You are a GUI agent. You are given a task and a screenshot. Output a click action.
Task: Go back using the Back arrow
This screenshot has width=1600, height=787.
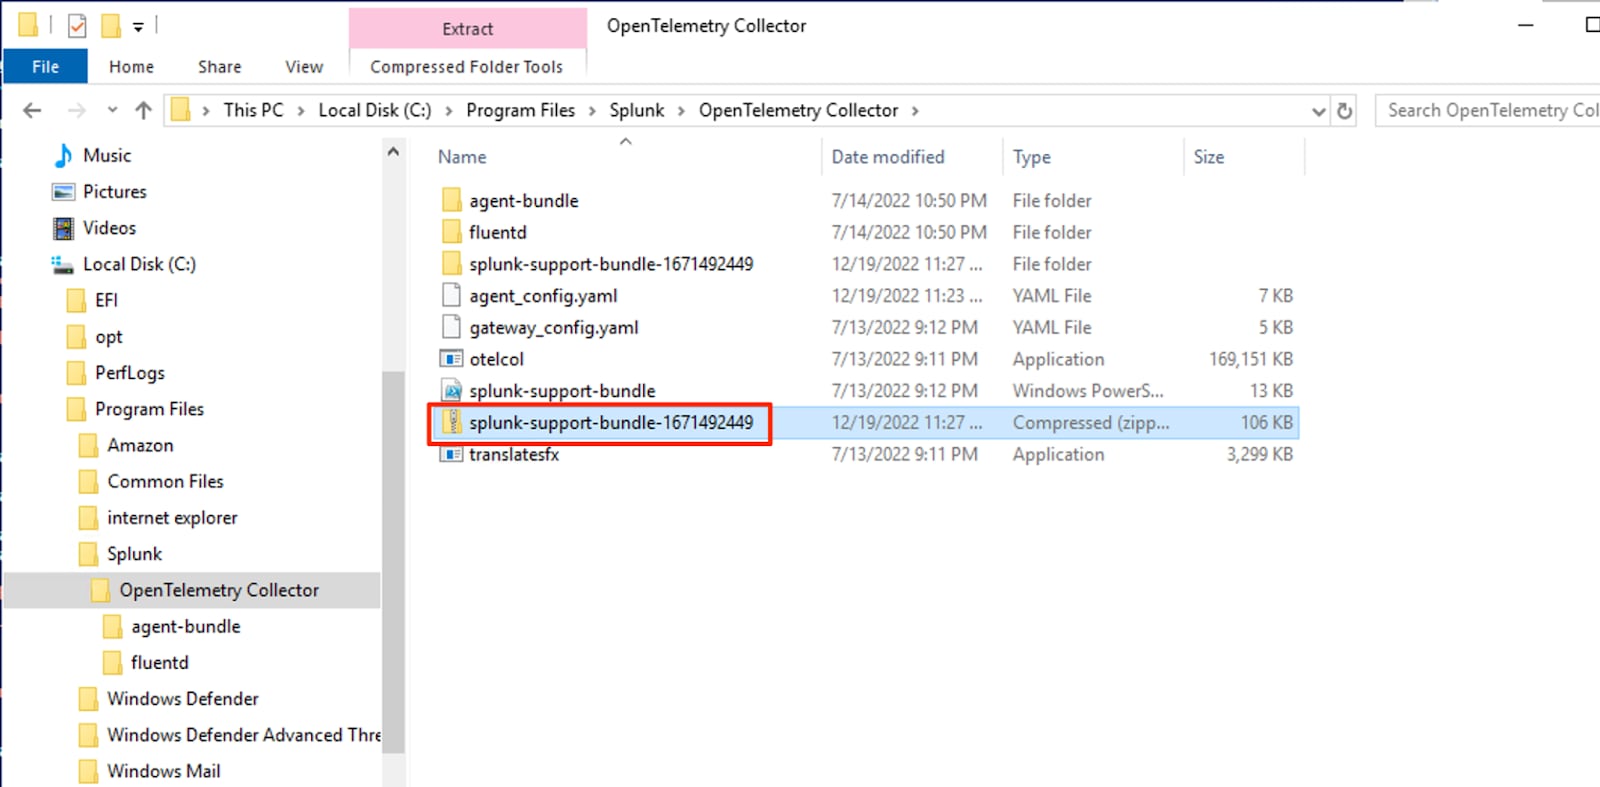[32, 110]
